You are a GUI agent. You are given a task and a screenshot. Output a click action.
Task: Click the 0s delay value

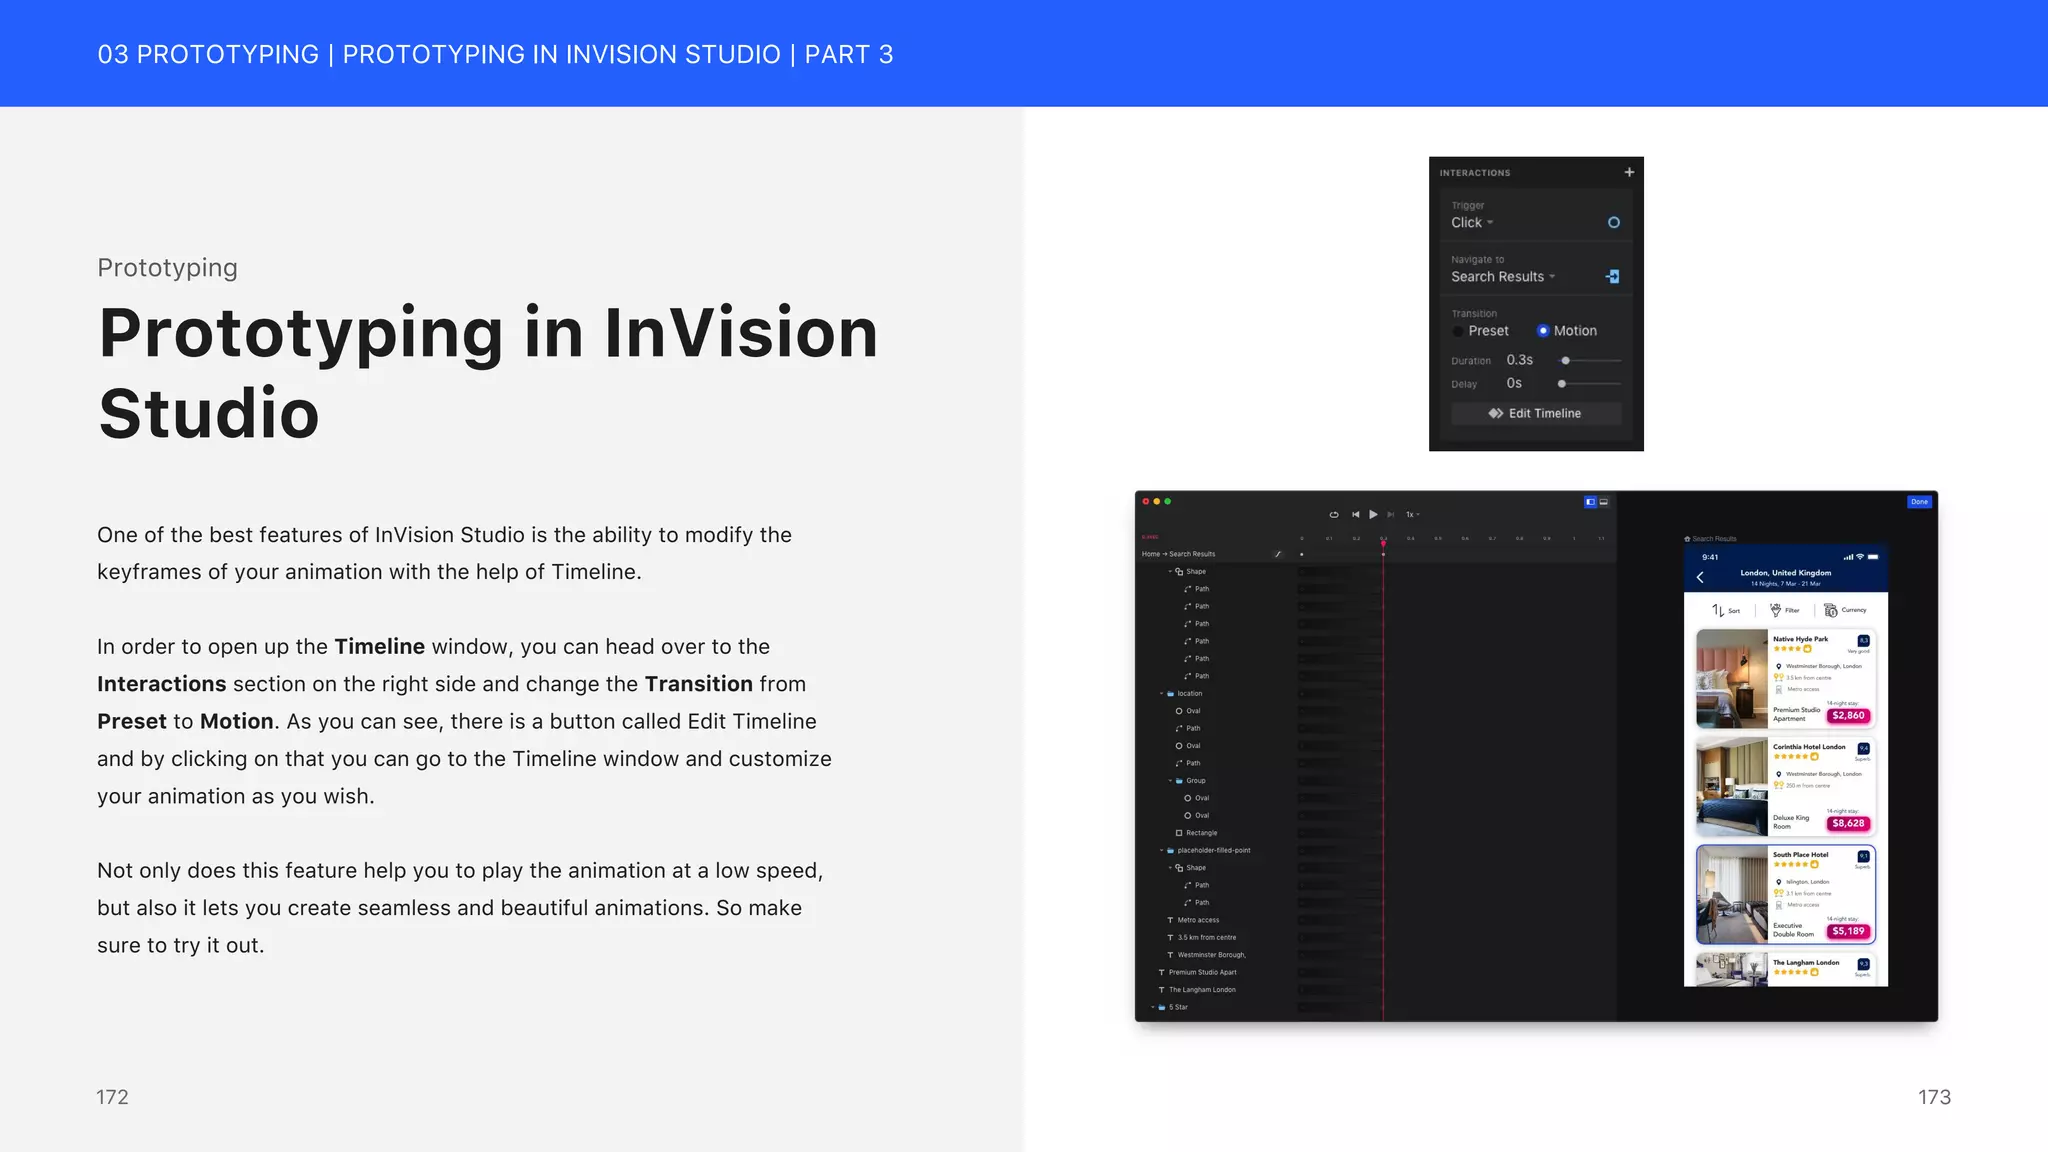(1514, 384)
